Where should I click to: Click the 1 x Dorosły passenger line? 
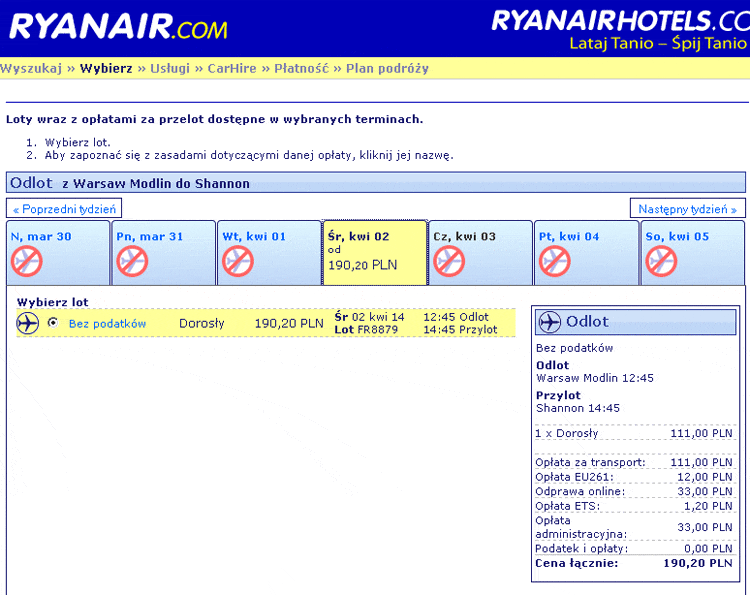(x=634, y=433)
